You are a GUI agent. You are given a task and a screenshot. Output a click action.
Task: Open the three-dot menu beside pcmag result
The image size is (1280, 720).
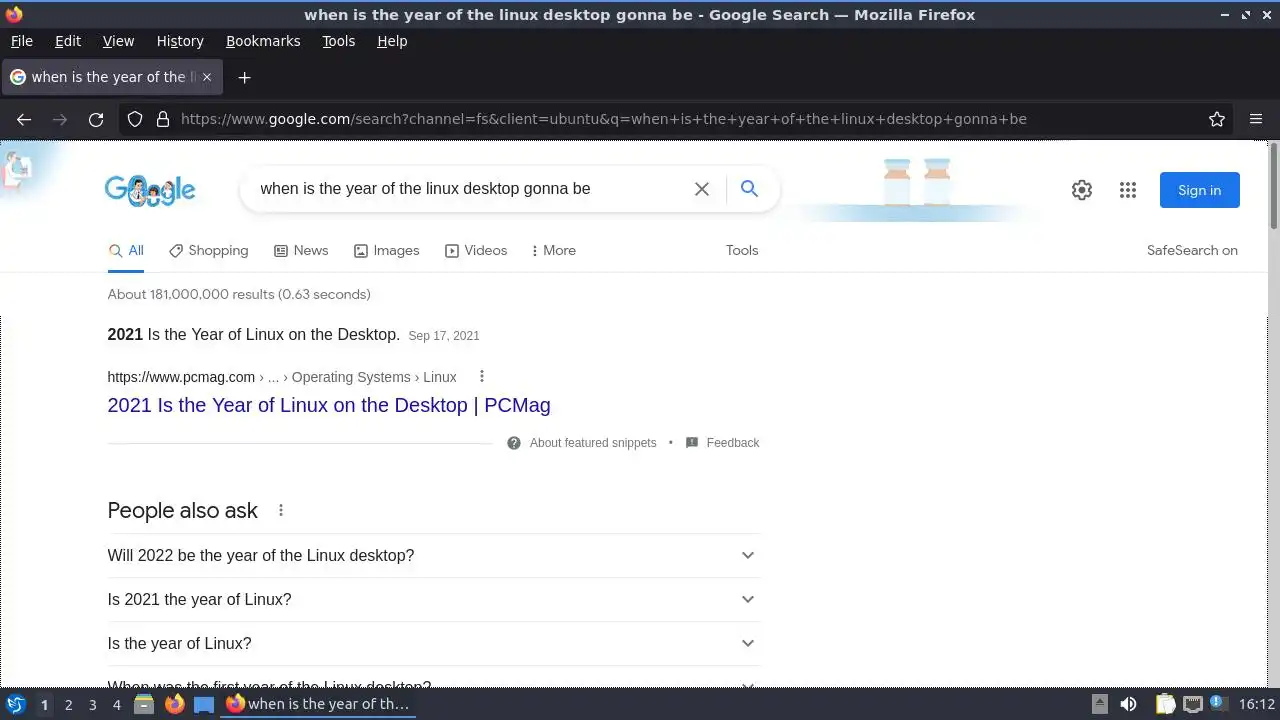point(482,377)
